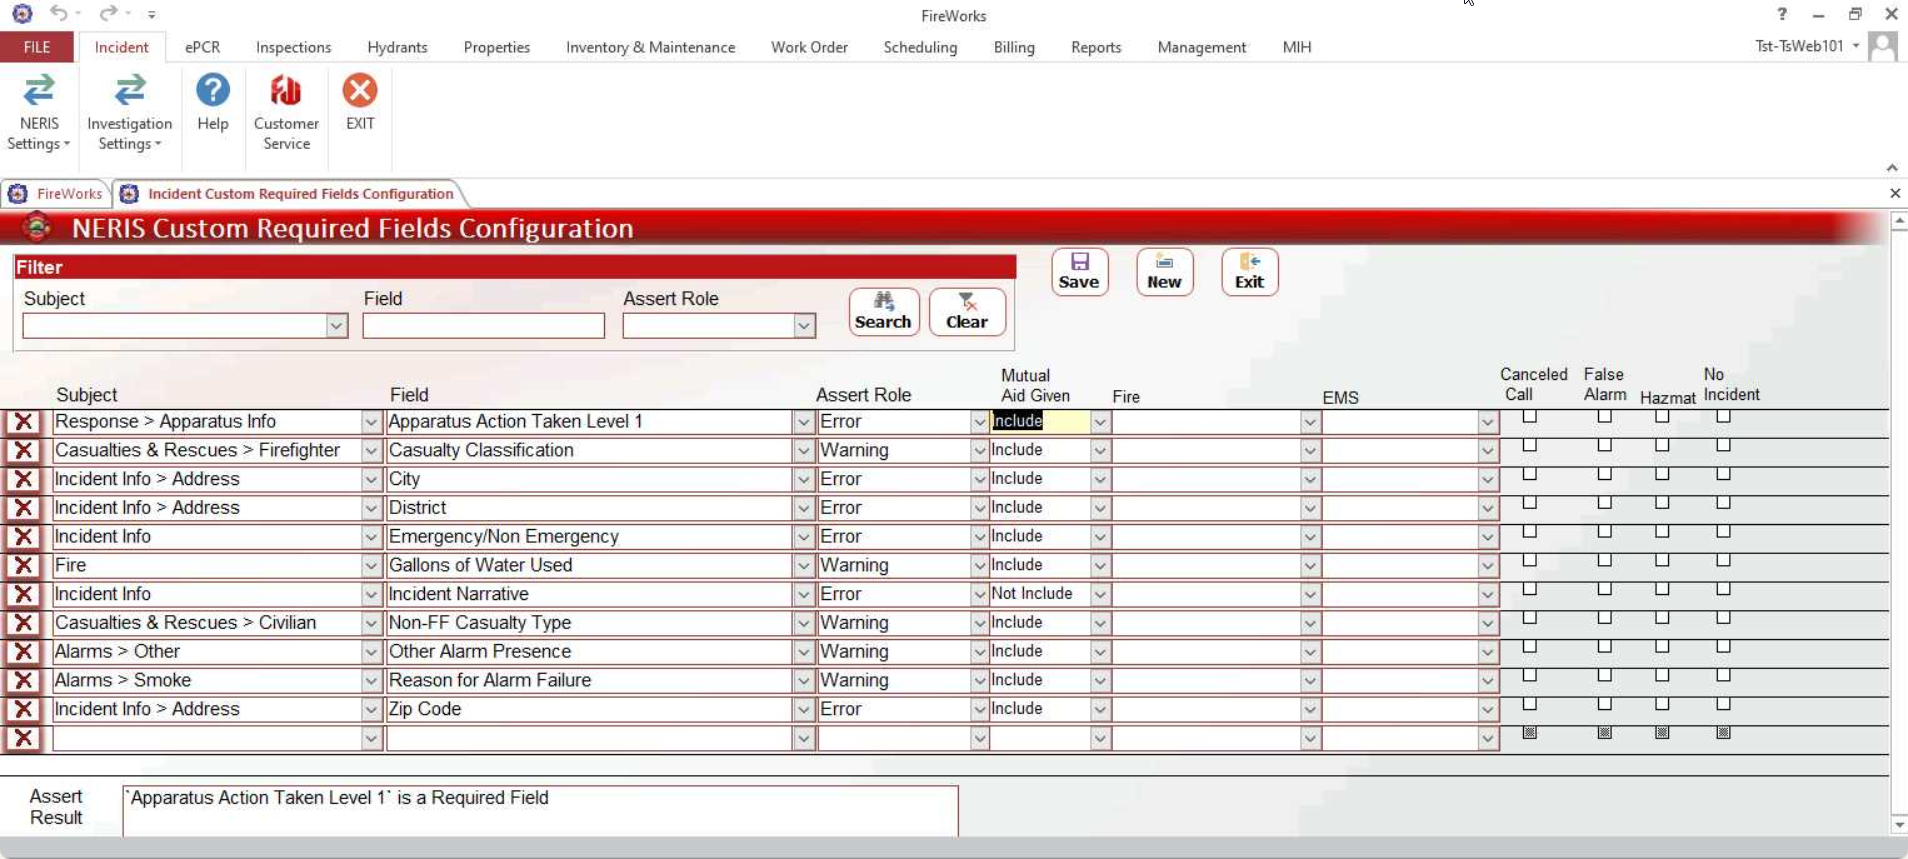Switch to the ePCR ribbon tab
The image size is (1908, 859).
click(x=202, y=47)
